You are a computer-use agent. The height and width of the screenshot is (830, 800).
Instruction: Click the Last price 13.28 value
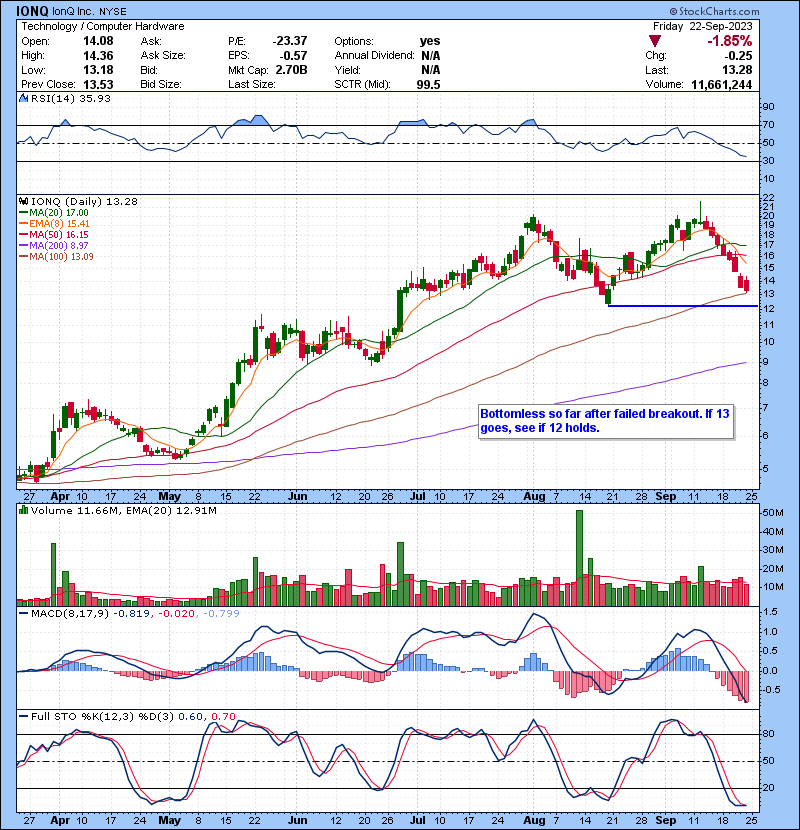(737, 70)
